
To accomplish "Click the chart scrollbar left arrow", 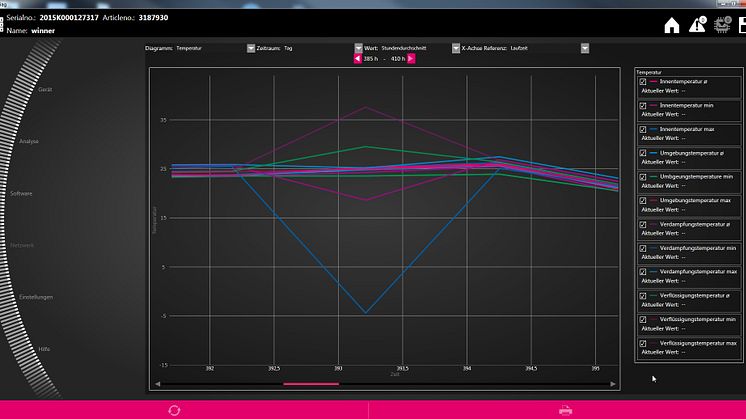I will (x=157, y=384).
